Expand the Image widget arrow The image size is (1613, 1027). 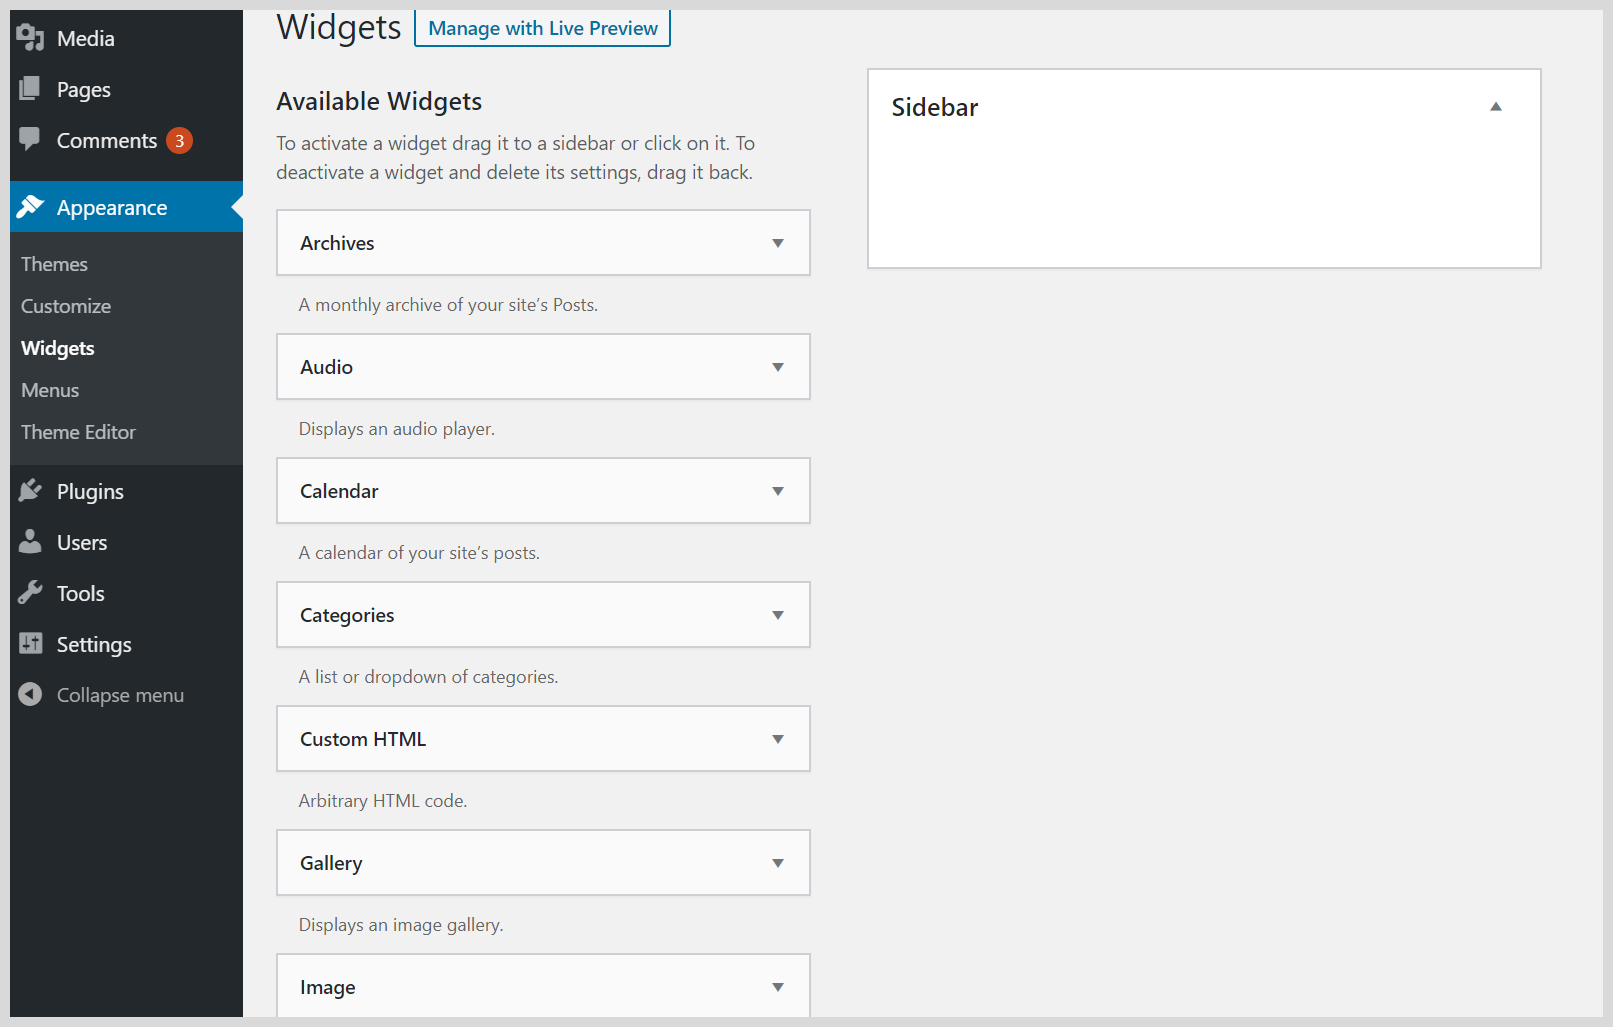click(778, 987)
